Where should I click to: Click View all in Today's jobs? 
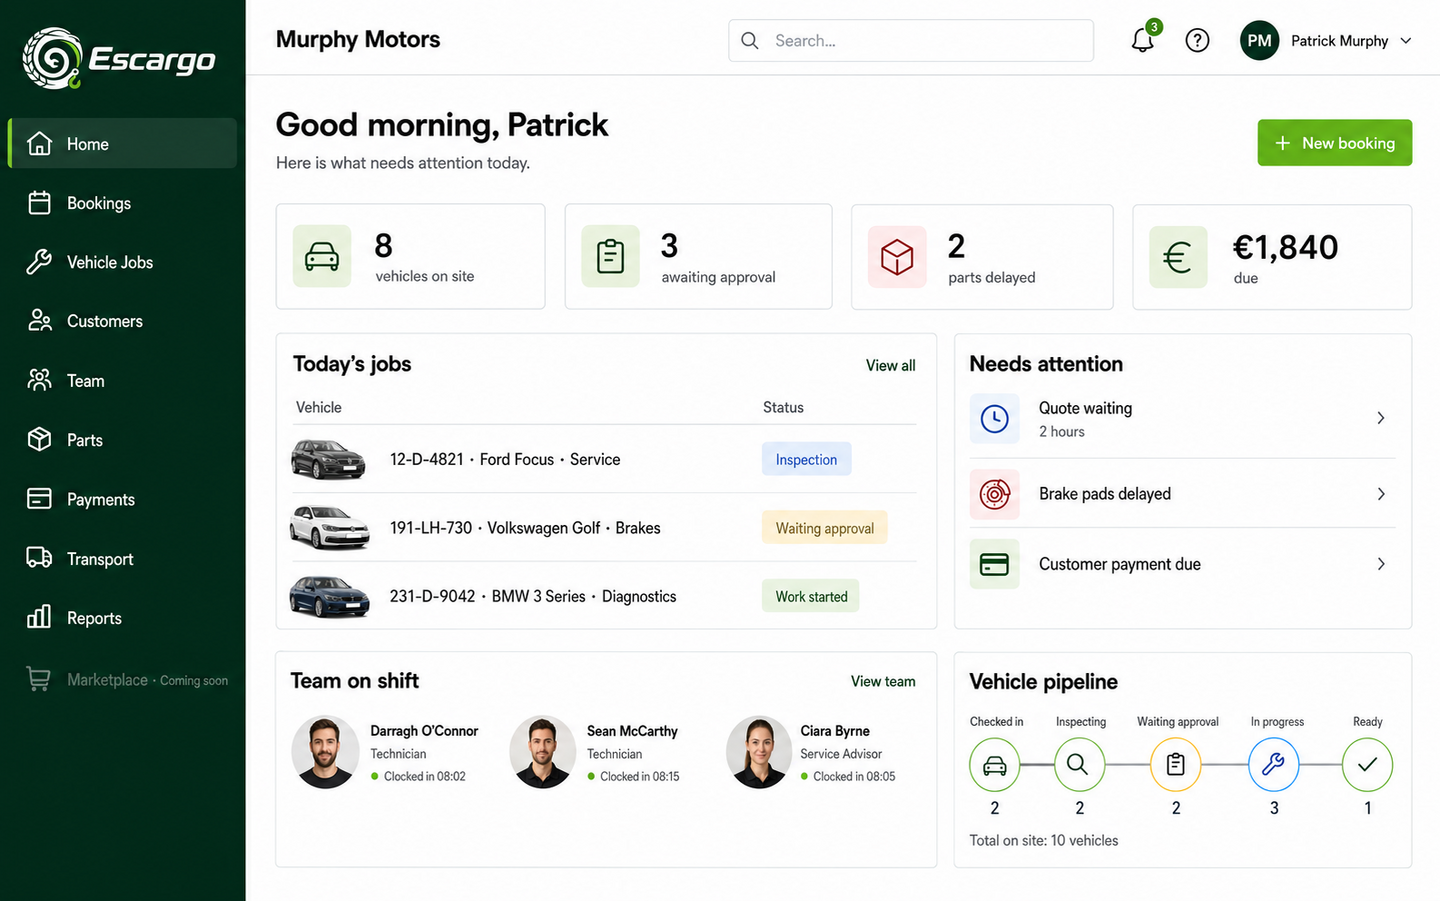[x=890, y=366]
